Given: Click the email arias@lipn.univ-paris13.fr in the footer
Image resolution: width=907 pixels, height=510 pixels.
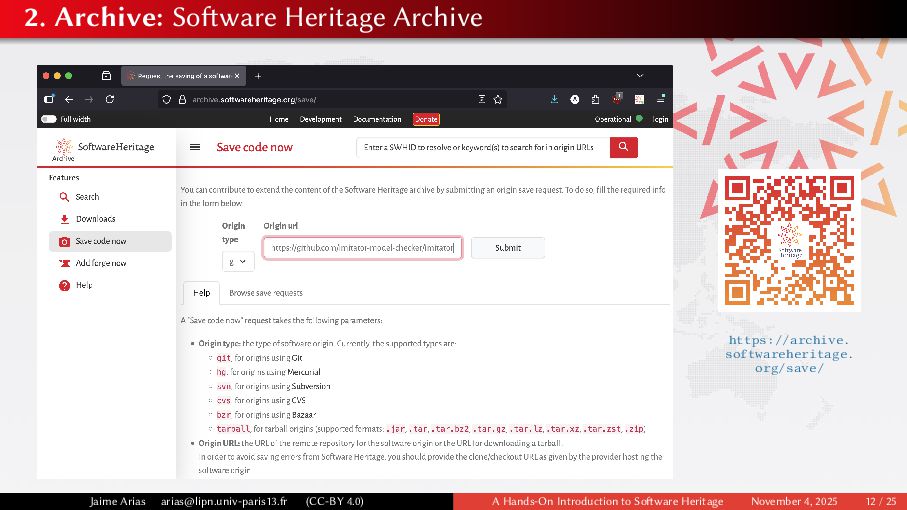Looking at the screenshot, I should tap(224, 501).
